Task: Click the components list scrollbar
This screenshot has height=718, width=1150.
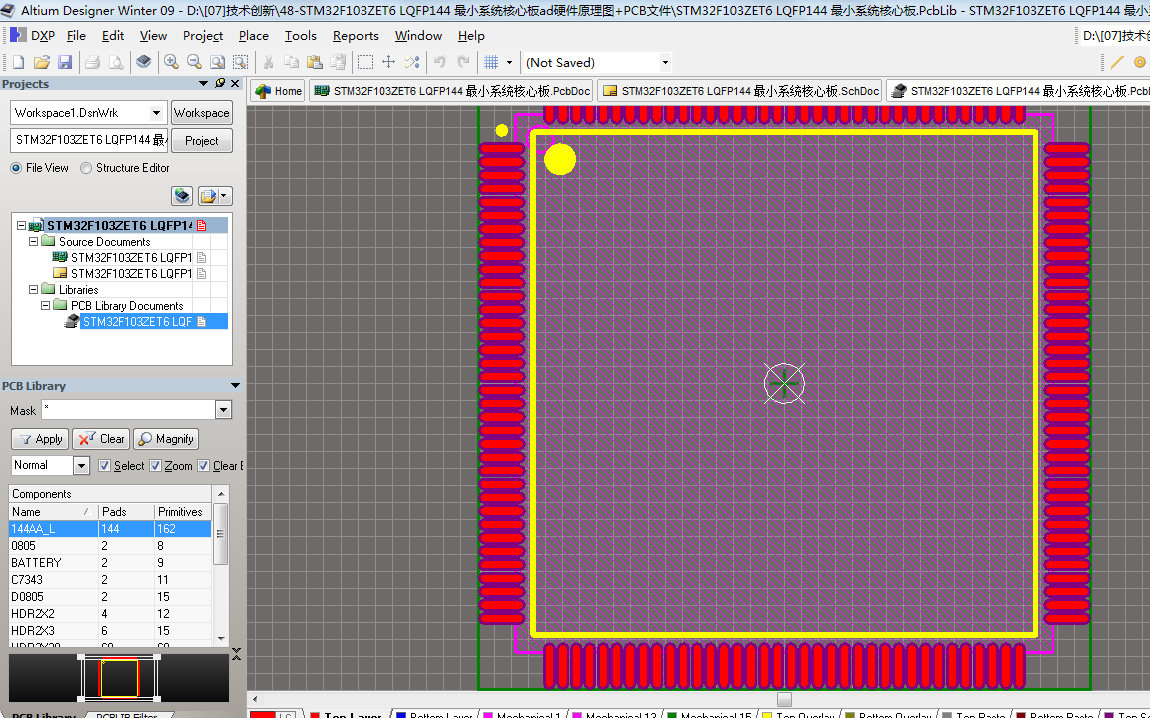Action: tap(220, 534)
